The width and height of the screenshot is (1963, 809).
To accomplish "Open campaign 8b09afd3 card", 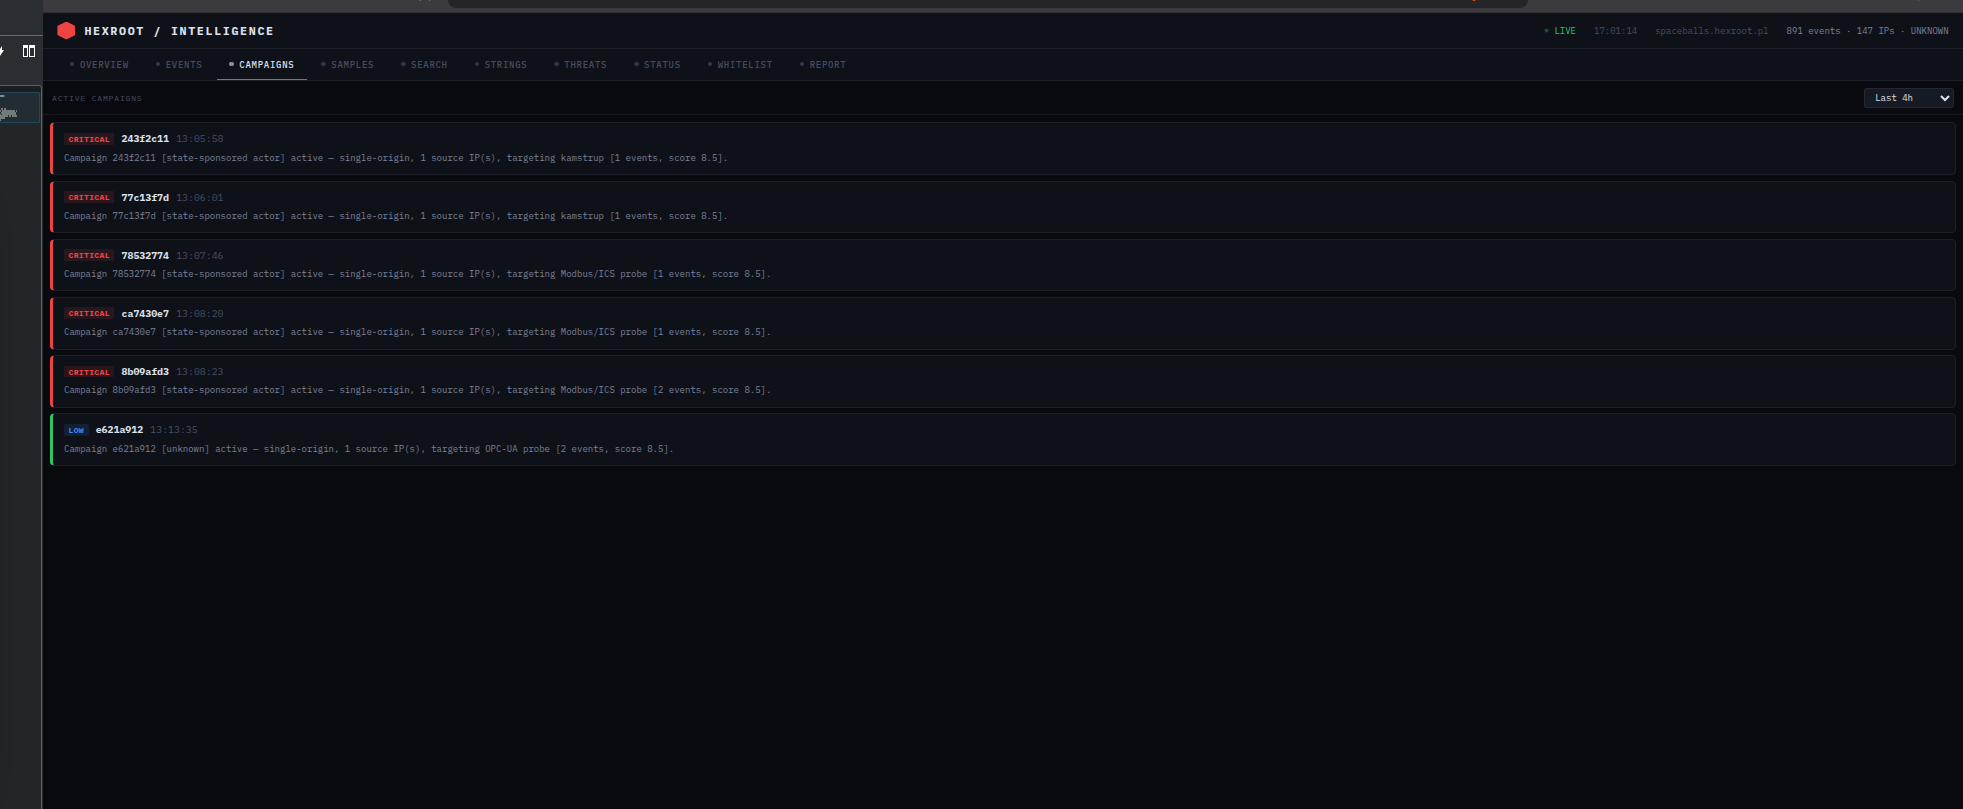I will 1002,381.
